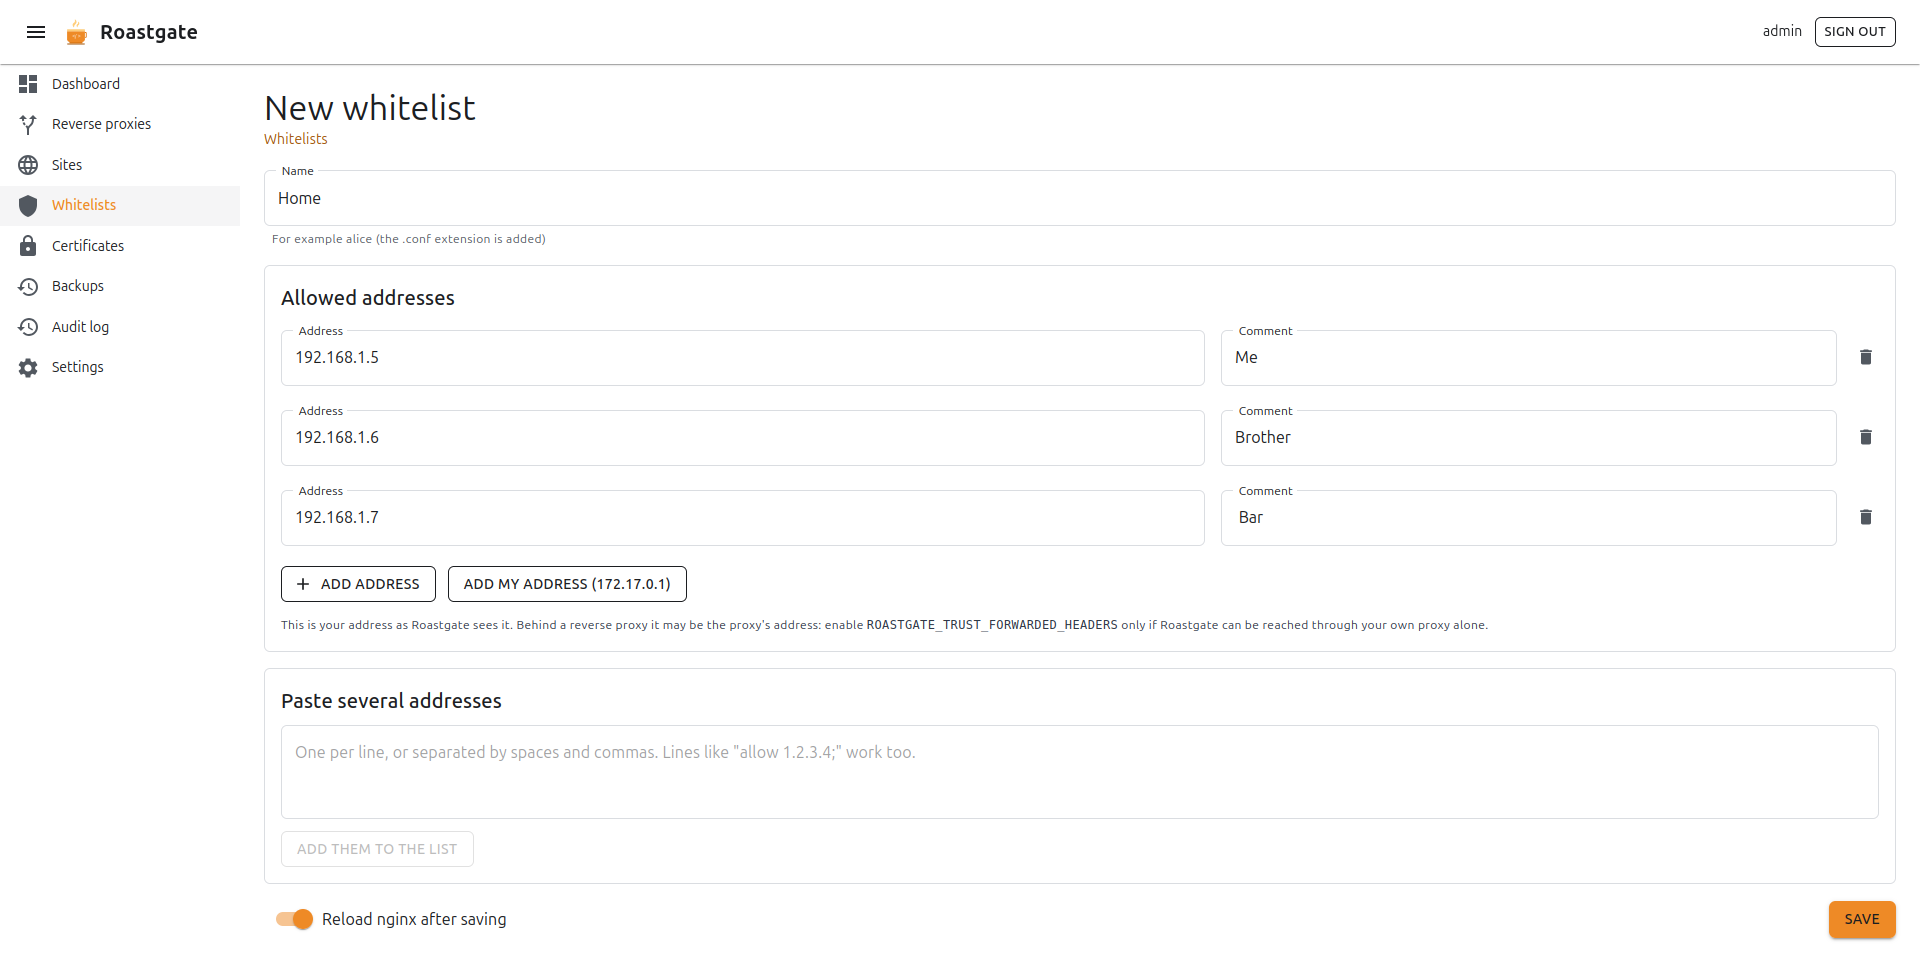Image resolution: width=1920 pixels, height=965 pixels.
Task: Delete the 192.168.1.5 address row
Action: (1865, 357)
